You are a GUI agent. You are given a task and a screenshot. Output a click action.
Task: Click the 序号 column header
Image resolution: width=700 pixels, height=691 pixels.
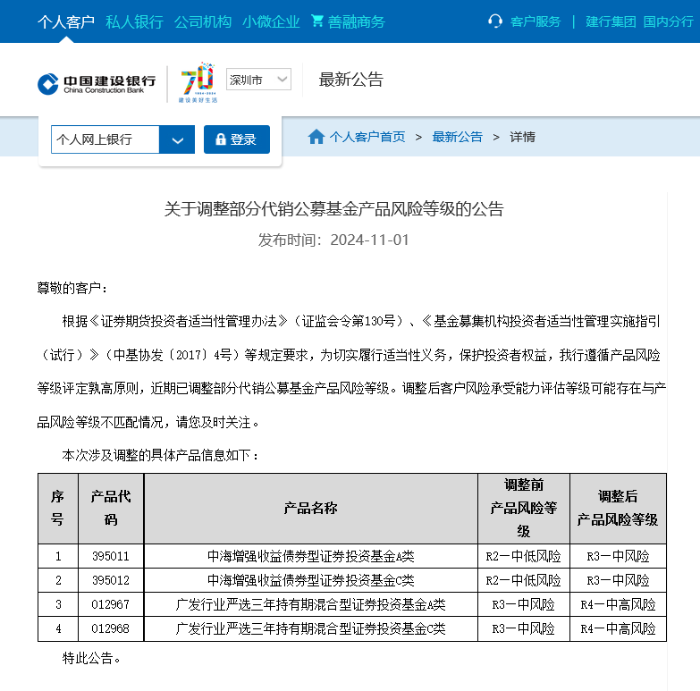(58, 508)
